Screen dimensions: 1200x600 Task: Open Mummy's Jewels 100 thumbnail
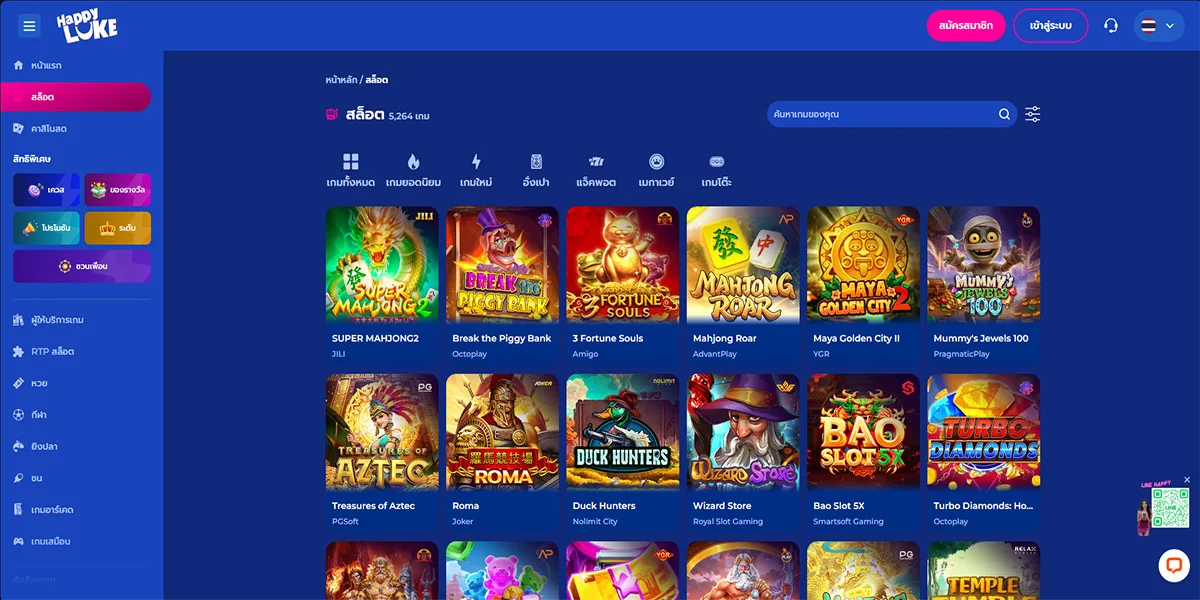[x=983, y=265]
